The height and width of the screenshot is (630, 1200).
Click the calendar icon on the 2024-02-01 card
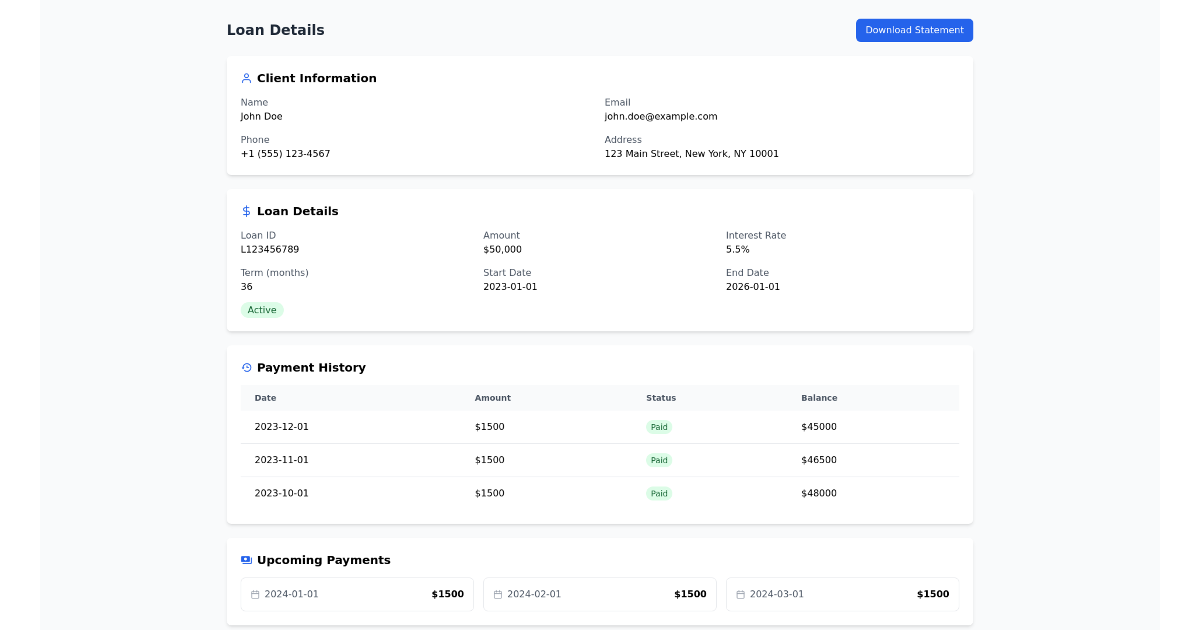tap(498, 594)
